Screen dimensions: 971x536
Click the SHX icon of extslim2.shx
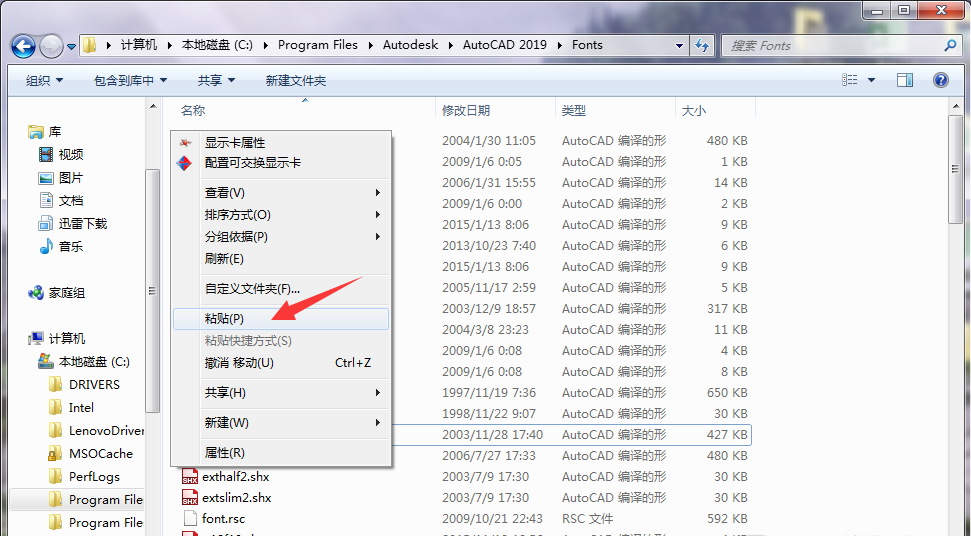pos(189,498)
